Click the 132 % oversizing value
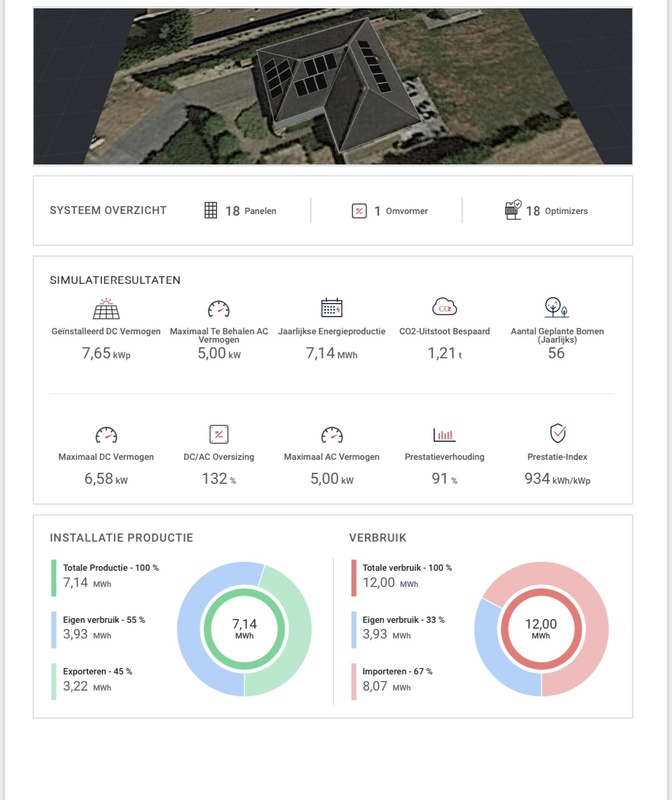 click(x=219, y=479)
